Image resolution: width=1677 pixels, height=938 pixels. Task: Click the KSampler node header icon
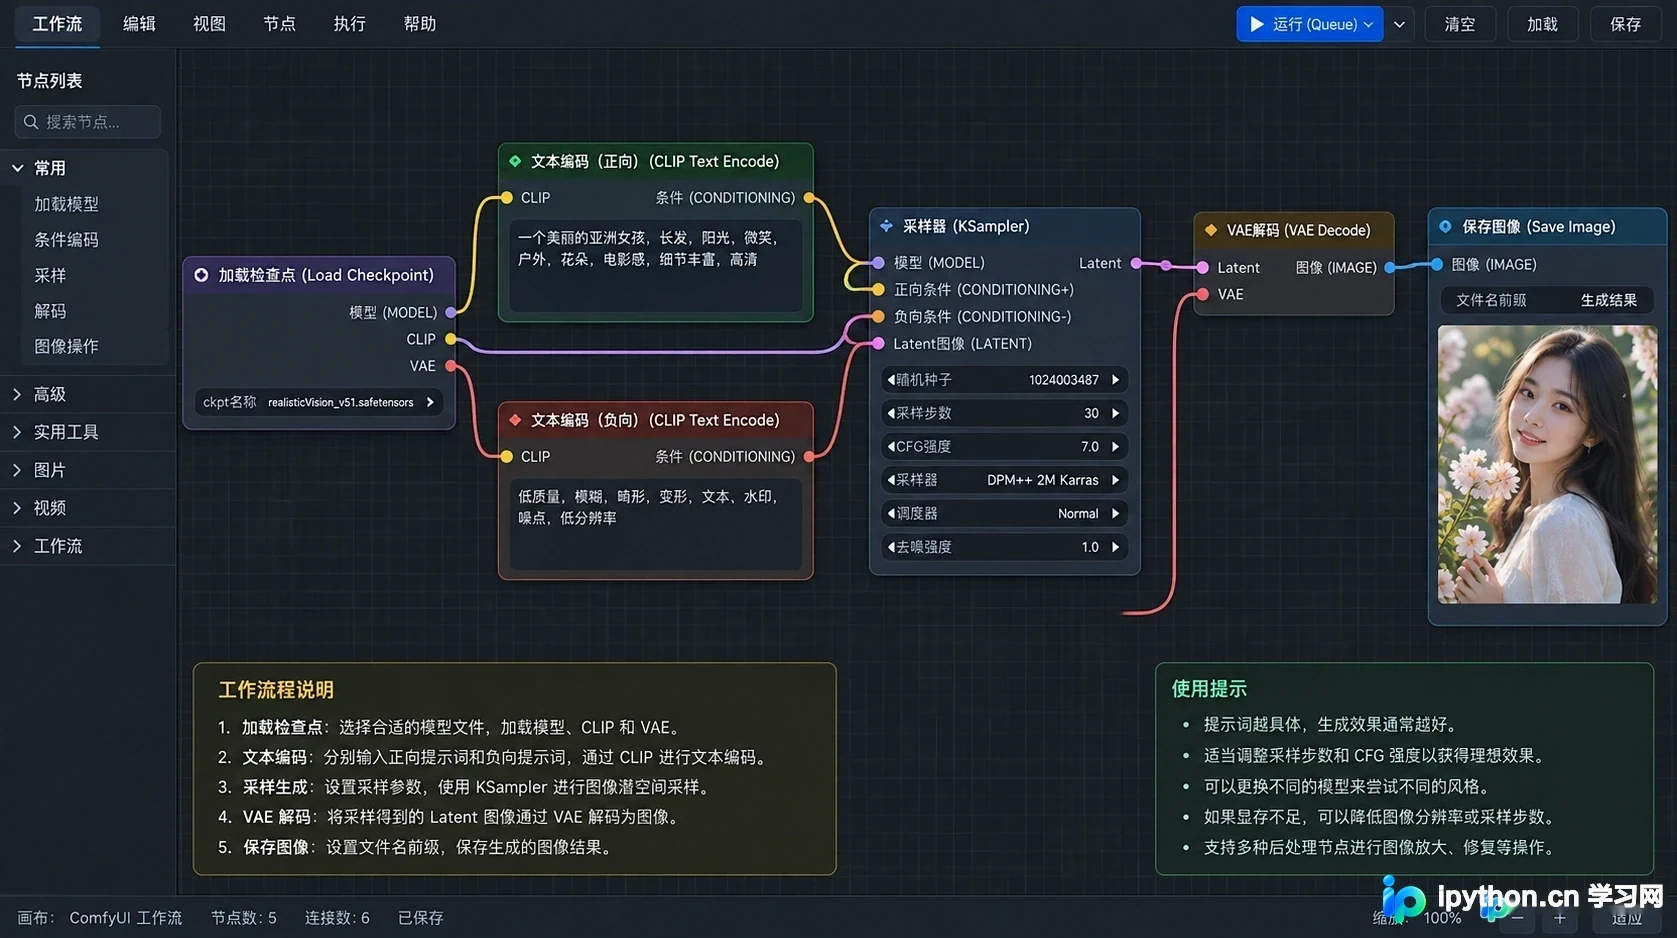point(886,226)
